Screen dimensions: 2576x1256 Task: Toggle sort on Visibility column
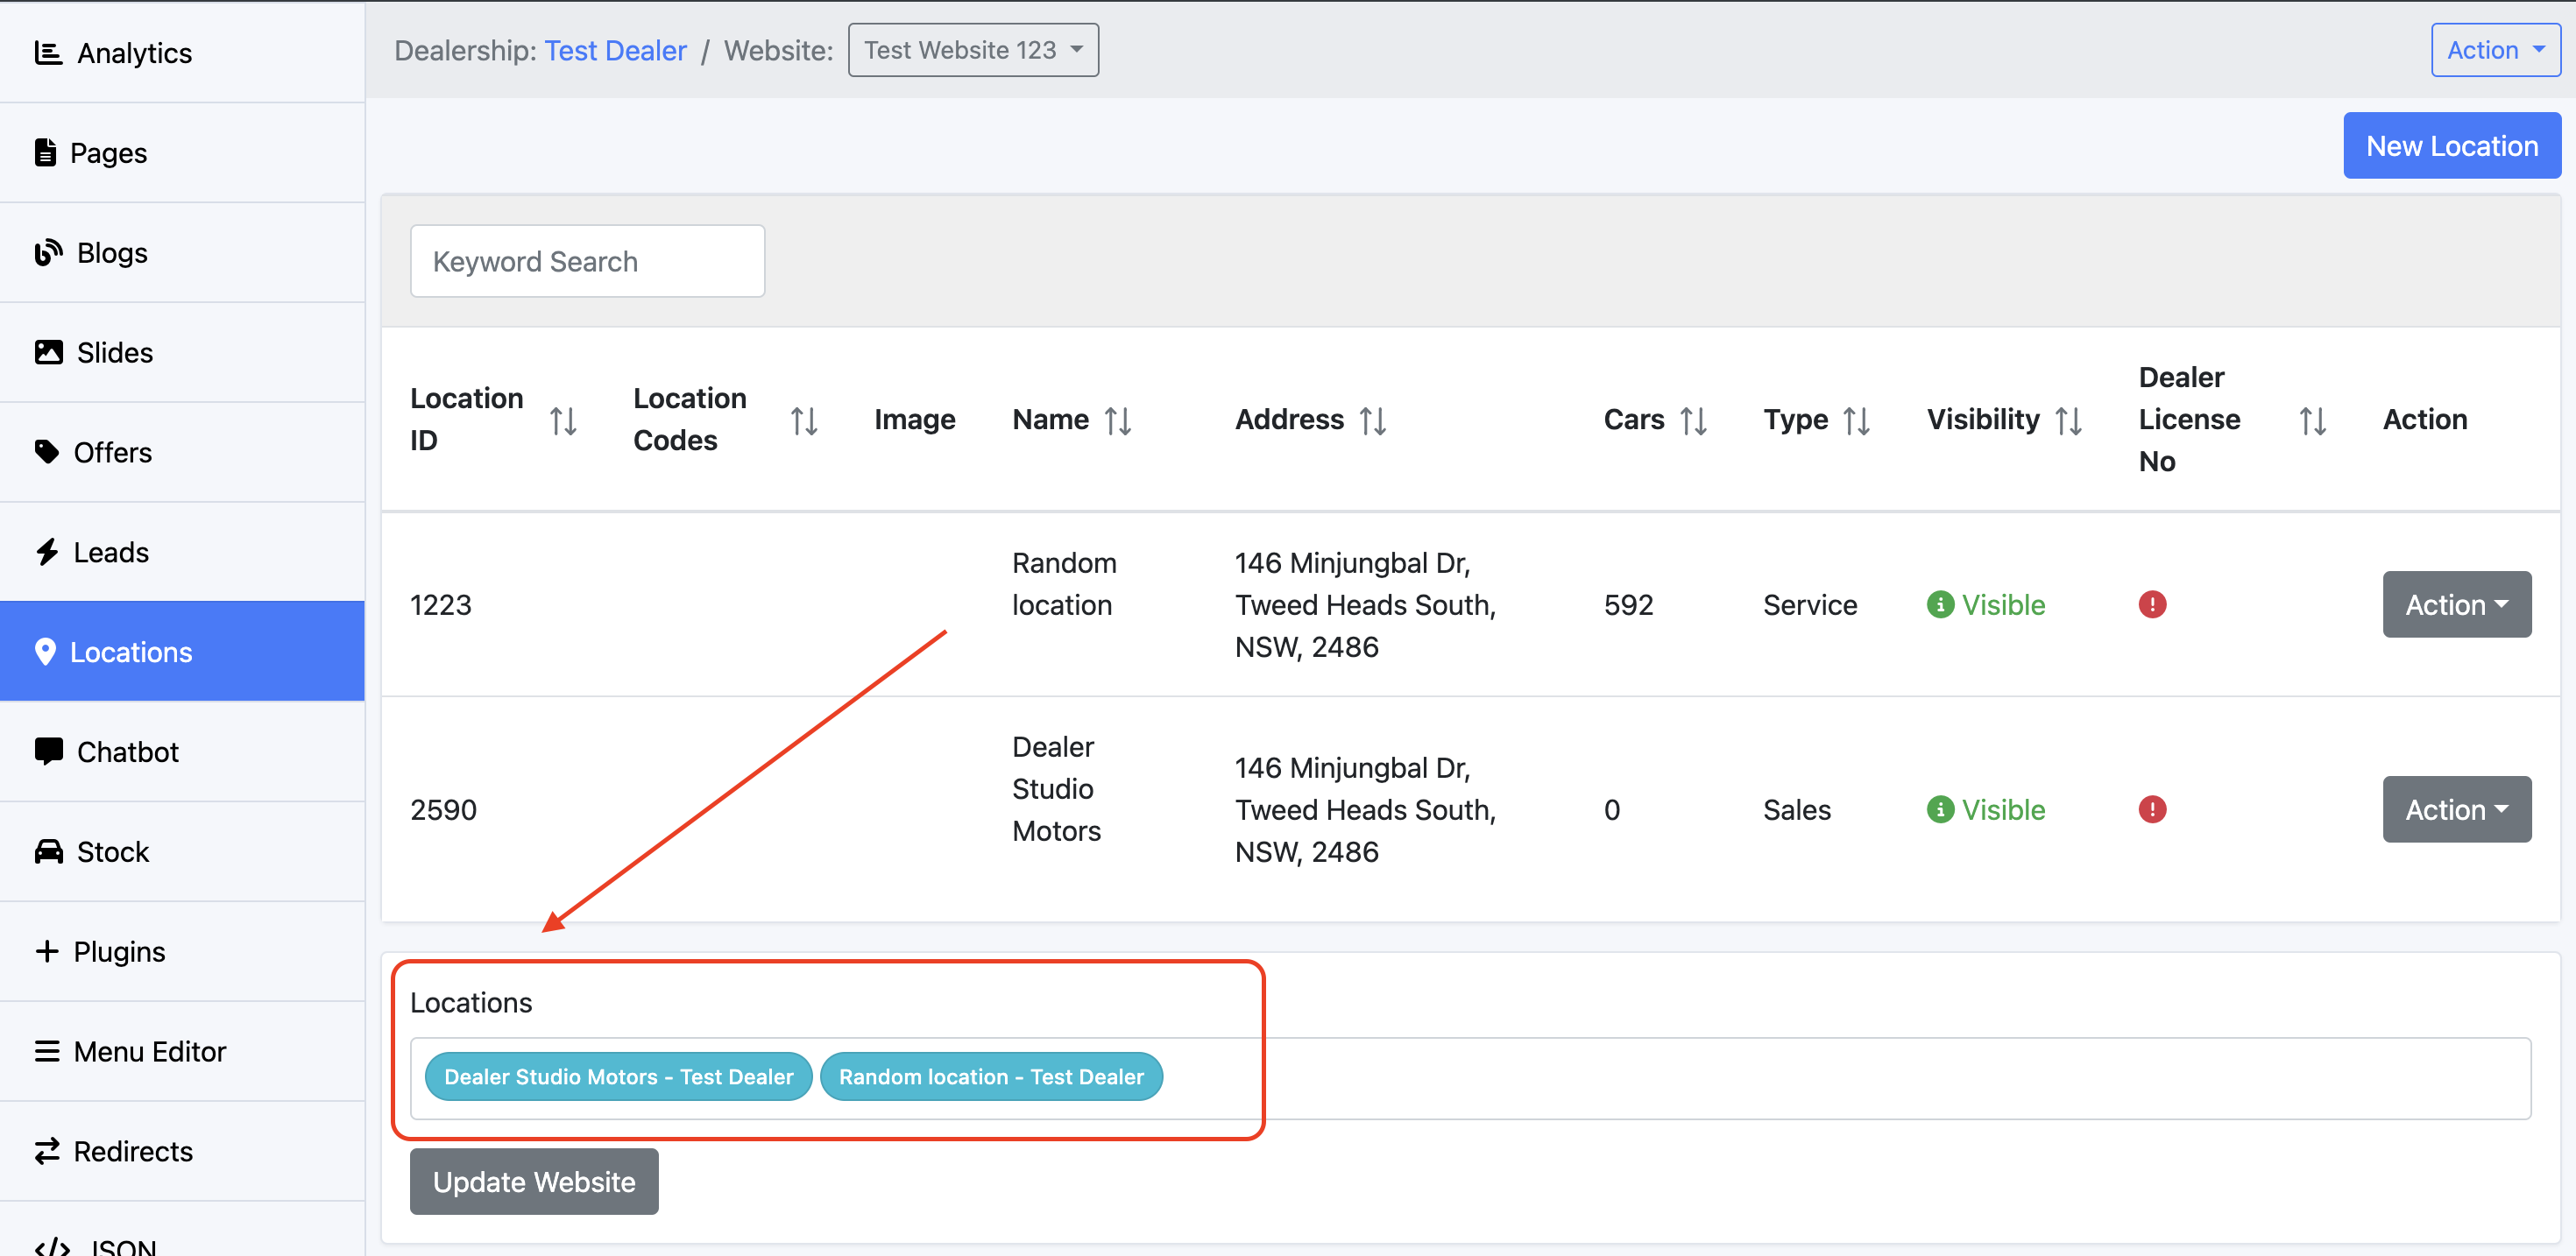coord(2069,420)
